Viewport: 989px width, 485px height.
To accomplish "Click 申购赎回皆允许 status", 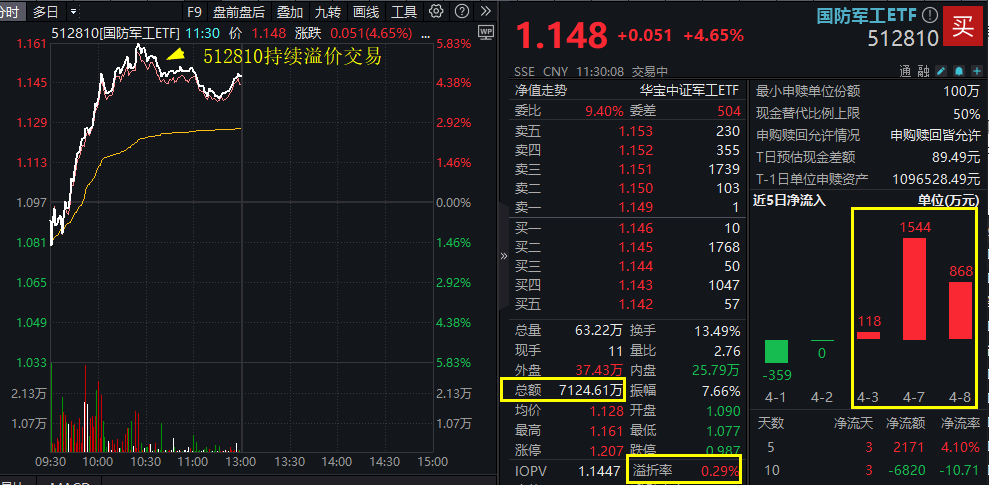I will [935, 135].
